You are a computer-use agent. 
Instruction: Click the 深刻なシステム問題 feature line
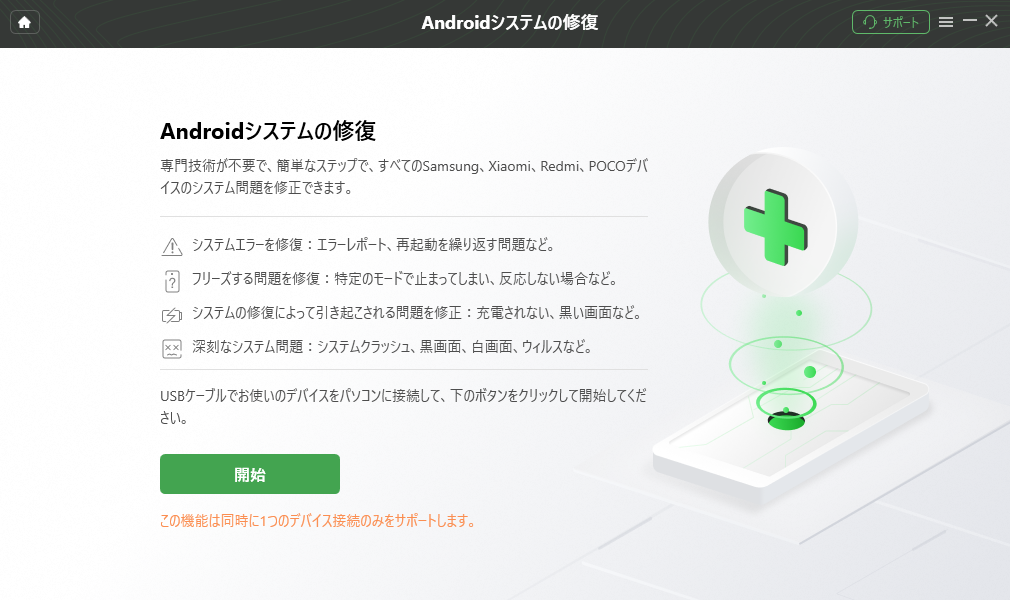pos(392,347)
